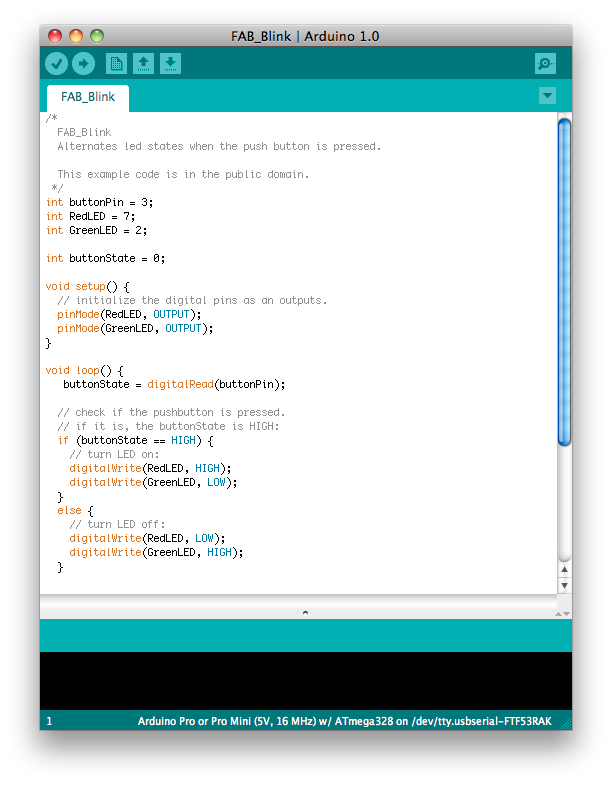Open the tab menu dropdown arrow
This screenshot has height=785, width=612.
(547, 95)
